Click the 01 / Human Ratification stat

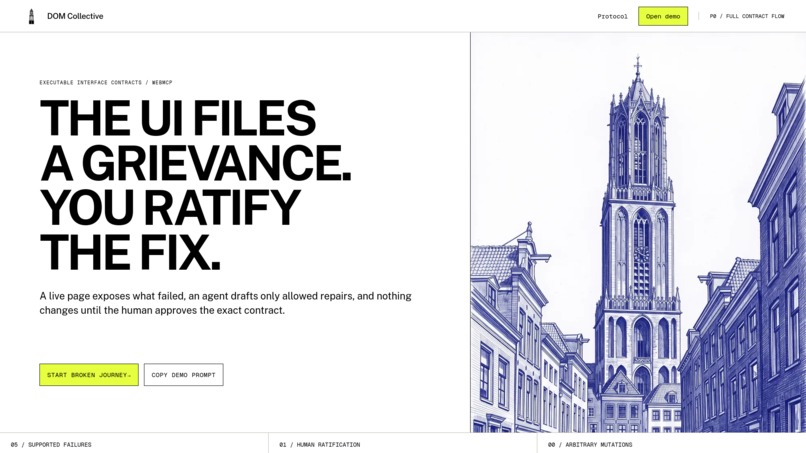(320, 444)
